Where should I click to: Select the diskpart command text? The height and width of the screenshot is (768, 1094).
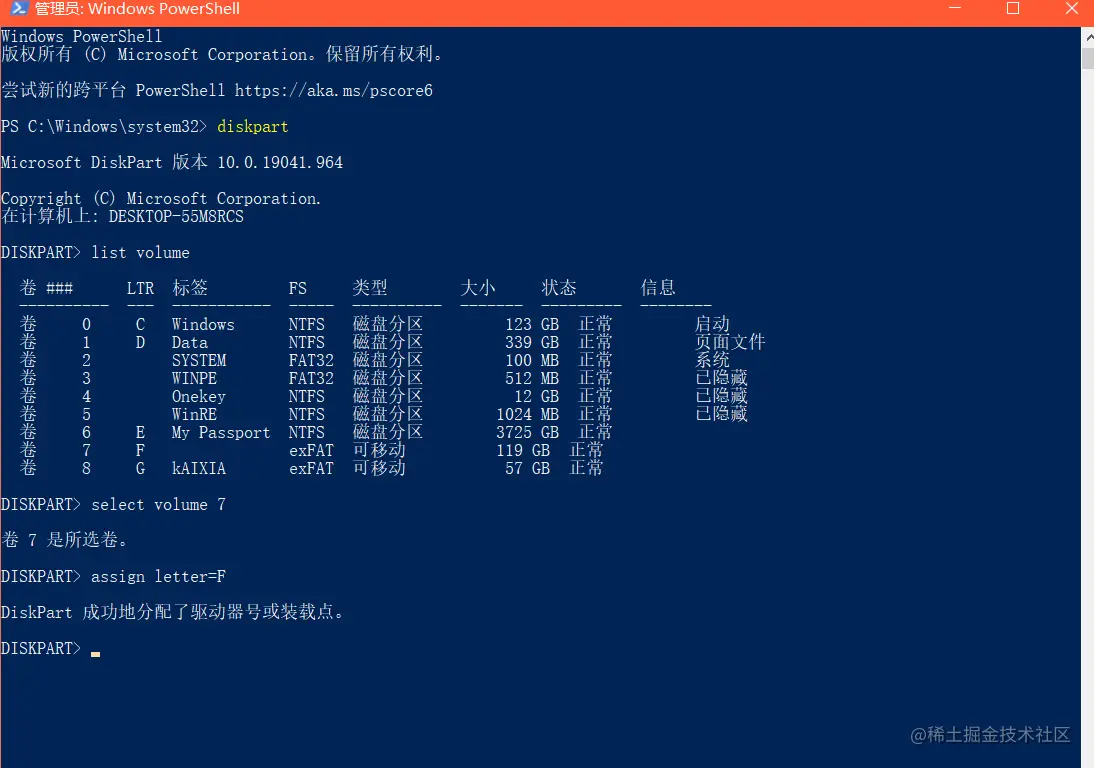[252, 126]
